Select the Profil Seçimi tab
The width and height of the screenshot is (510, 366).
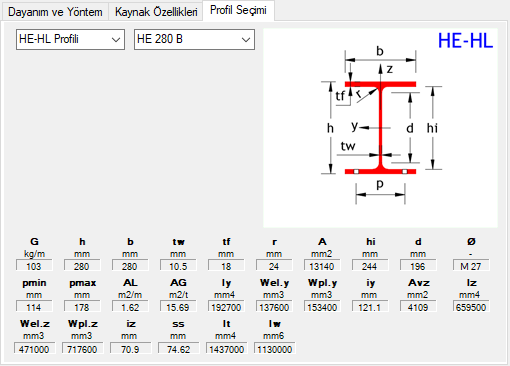tap(238, 10)
